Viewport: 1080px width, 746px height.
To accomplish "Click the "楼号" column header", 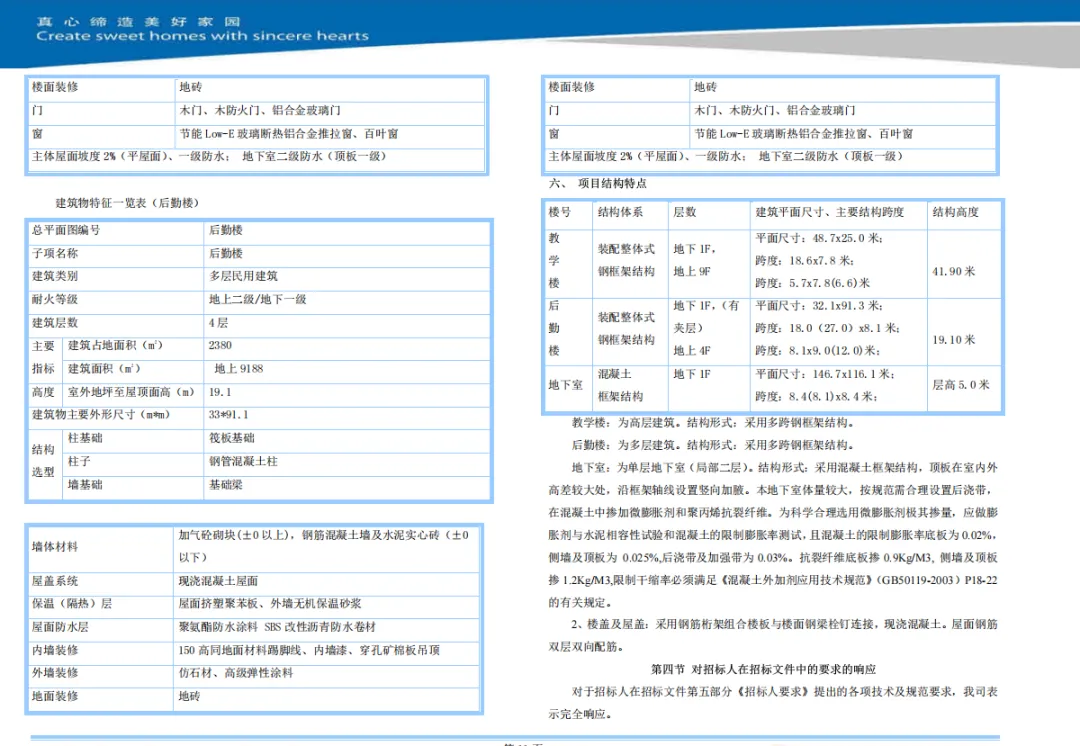I will [559, 212].
